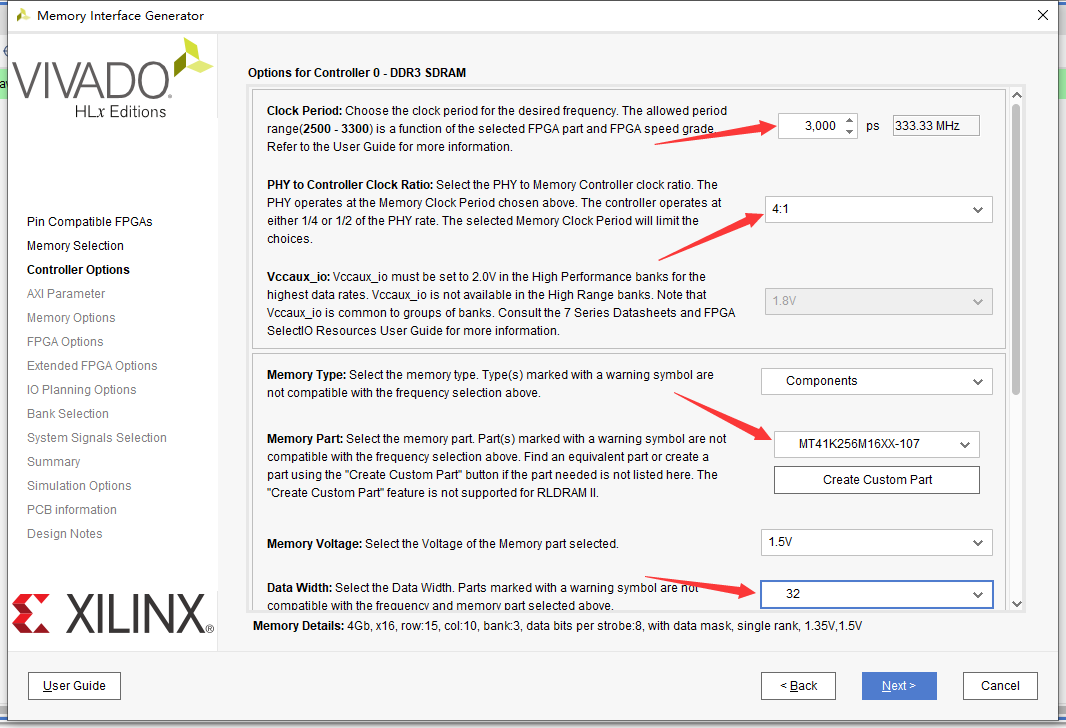Screen dimensions: 1066x728
Task: Click the 'Vccaux_io:' label
Action: 298,277
